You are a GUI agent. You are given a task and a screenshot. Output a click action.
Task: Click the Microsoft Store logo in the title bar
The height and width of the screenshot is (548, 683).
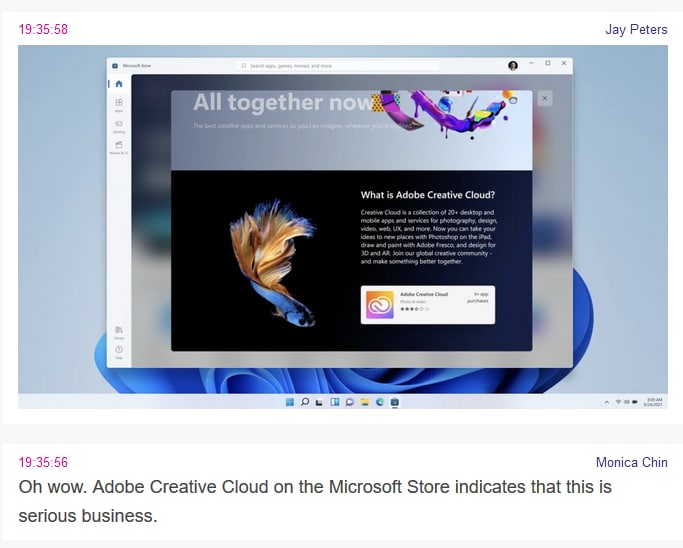pyautogui.click(x=115, y=66)
